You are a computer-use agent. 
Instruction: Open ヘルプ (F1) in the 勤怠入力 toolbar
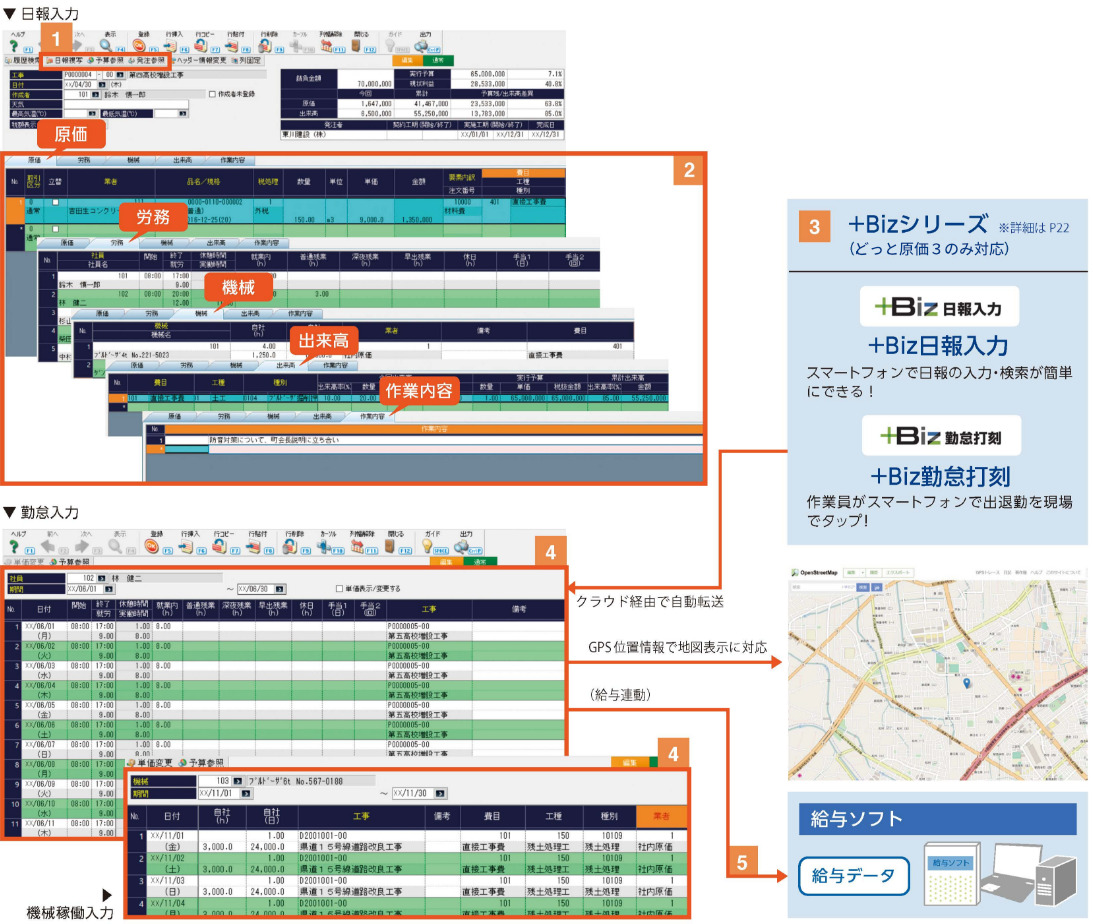[14, 547]
